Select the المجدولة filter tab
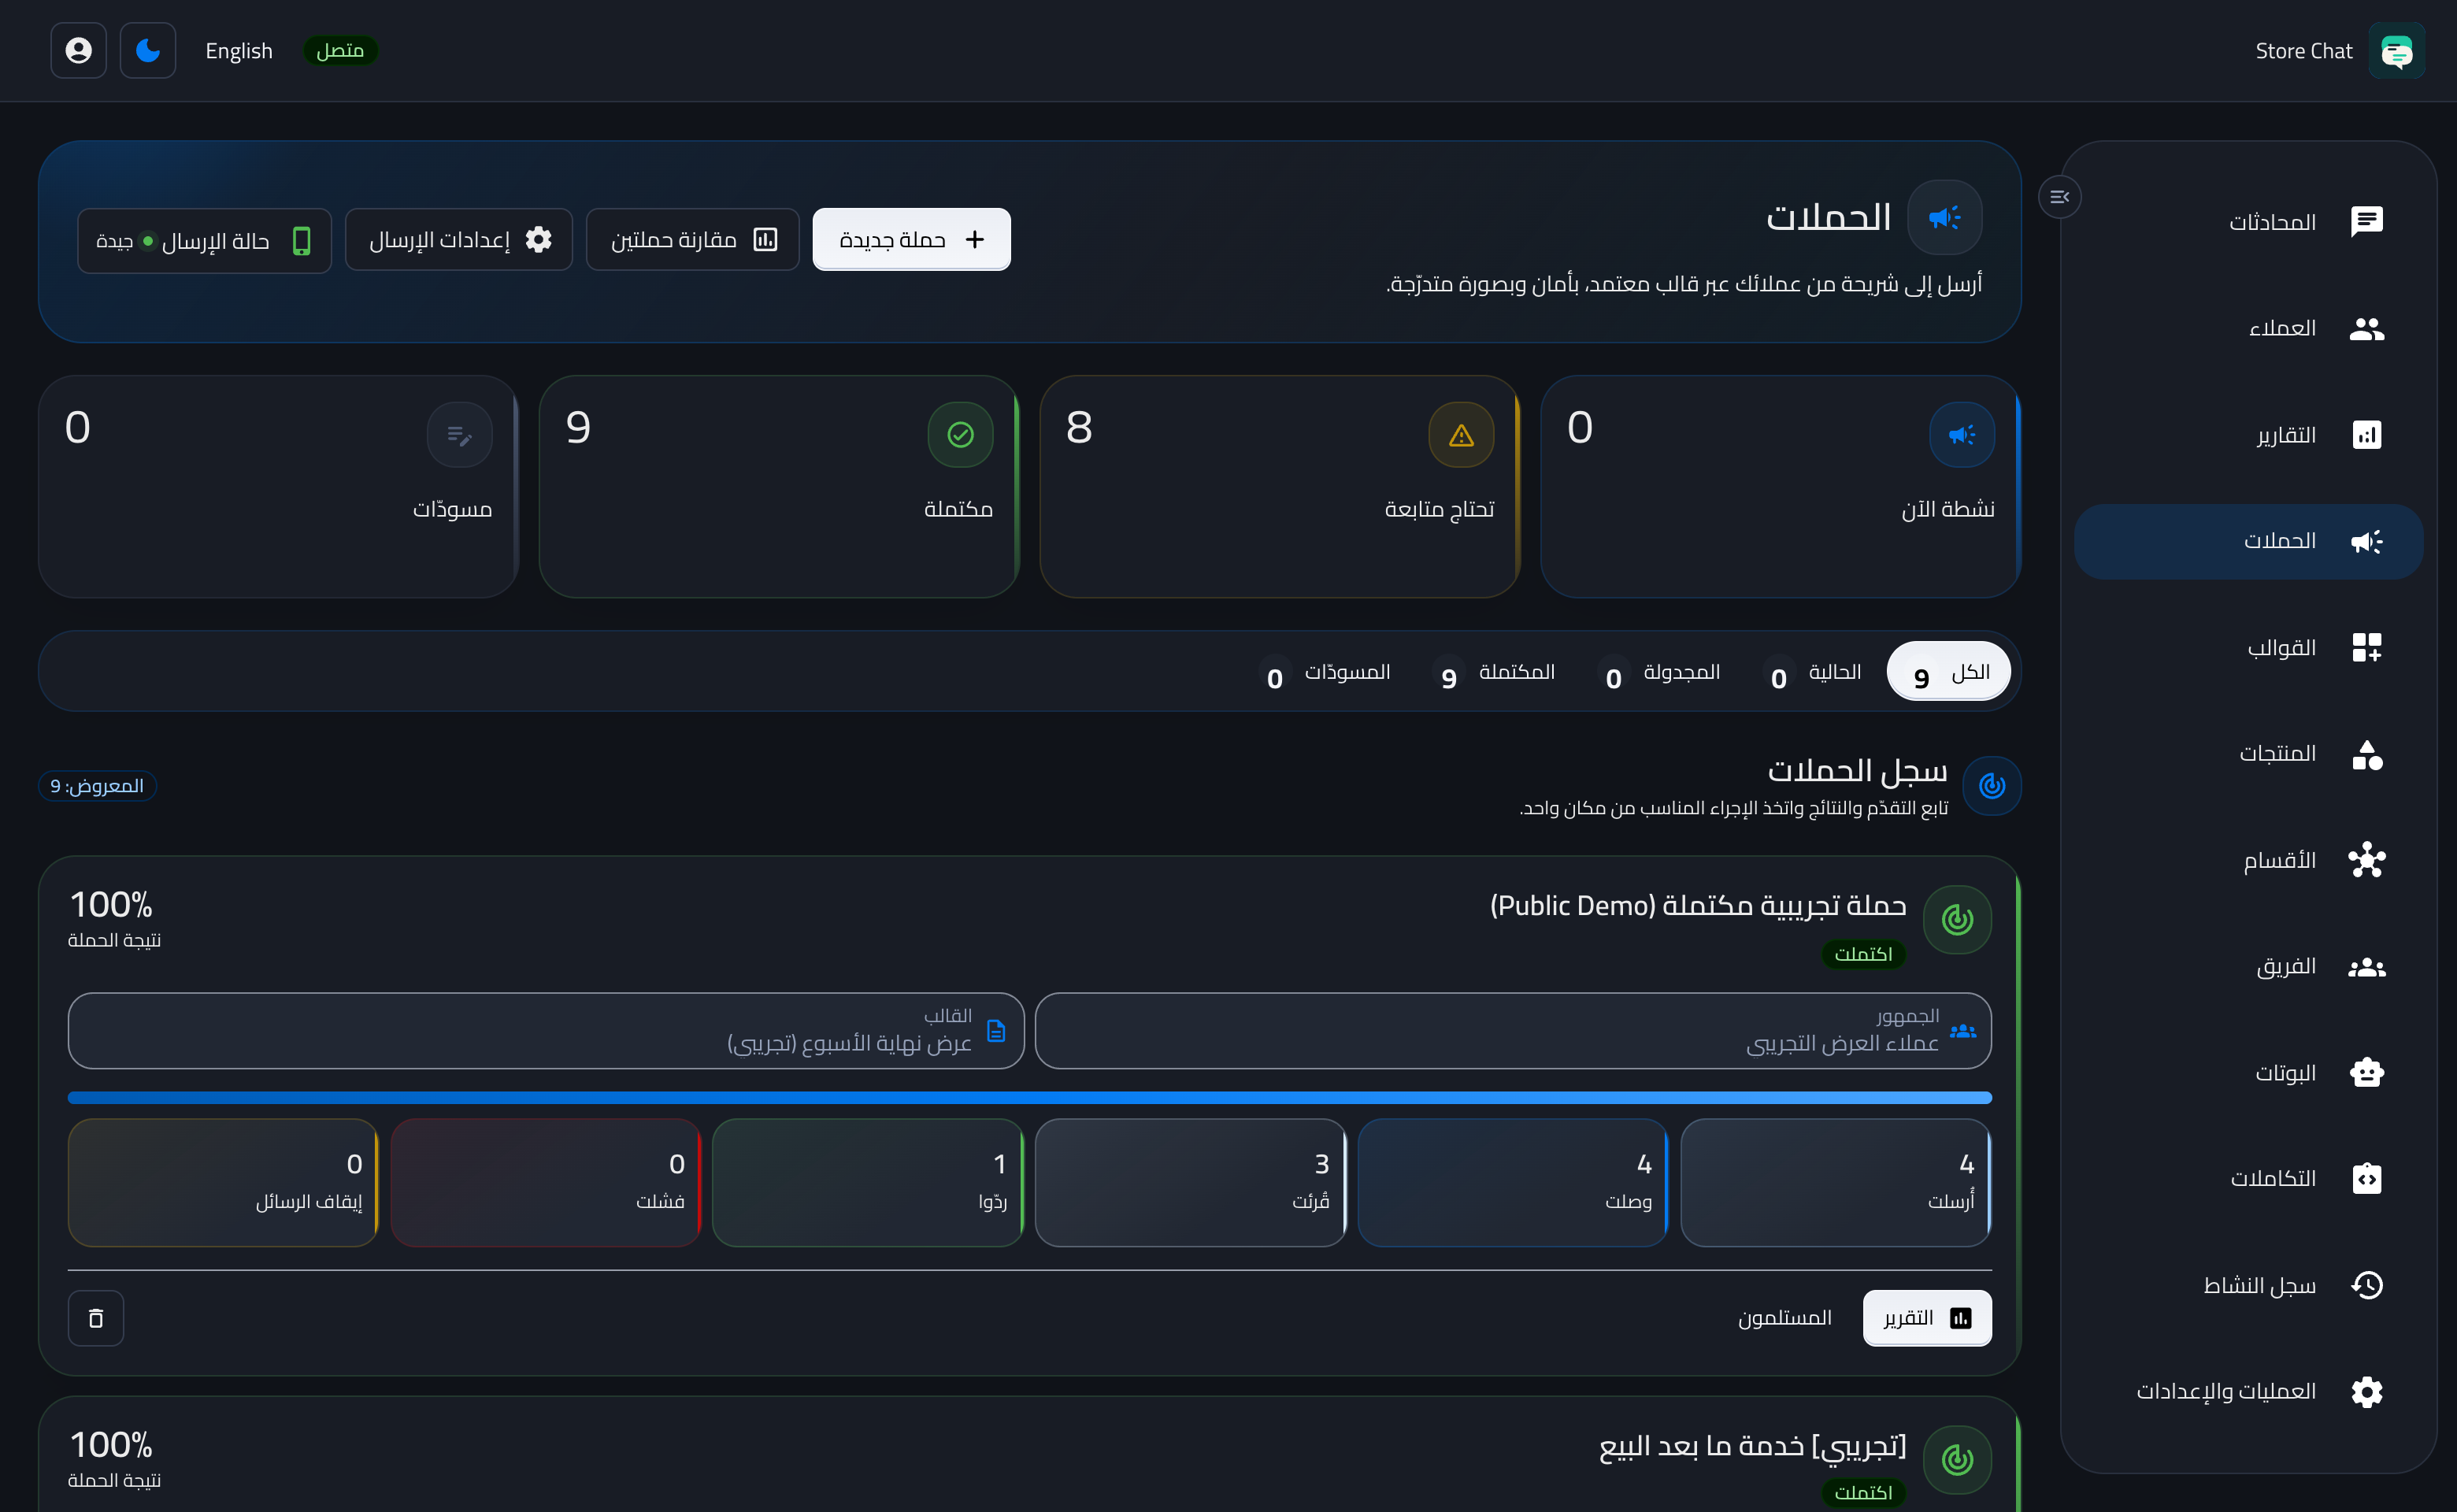2457x1512 pixels. (x=1658, y=672)
